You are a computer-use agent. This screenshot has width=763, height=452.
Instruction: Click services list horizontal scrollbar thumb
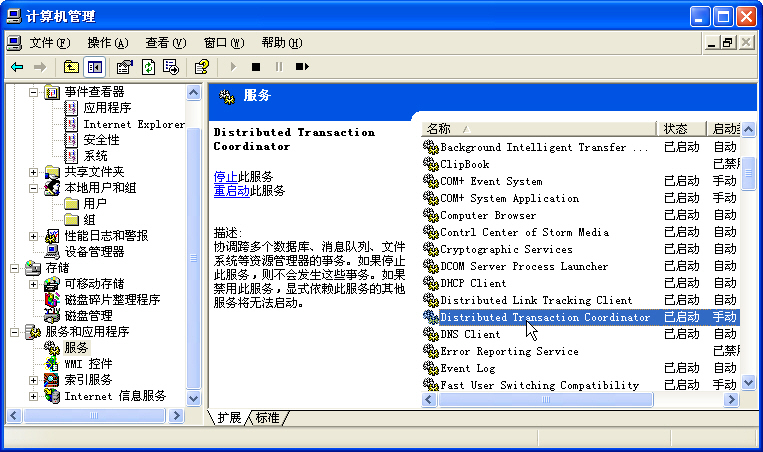coord(545,399)
